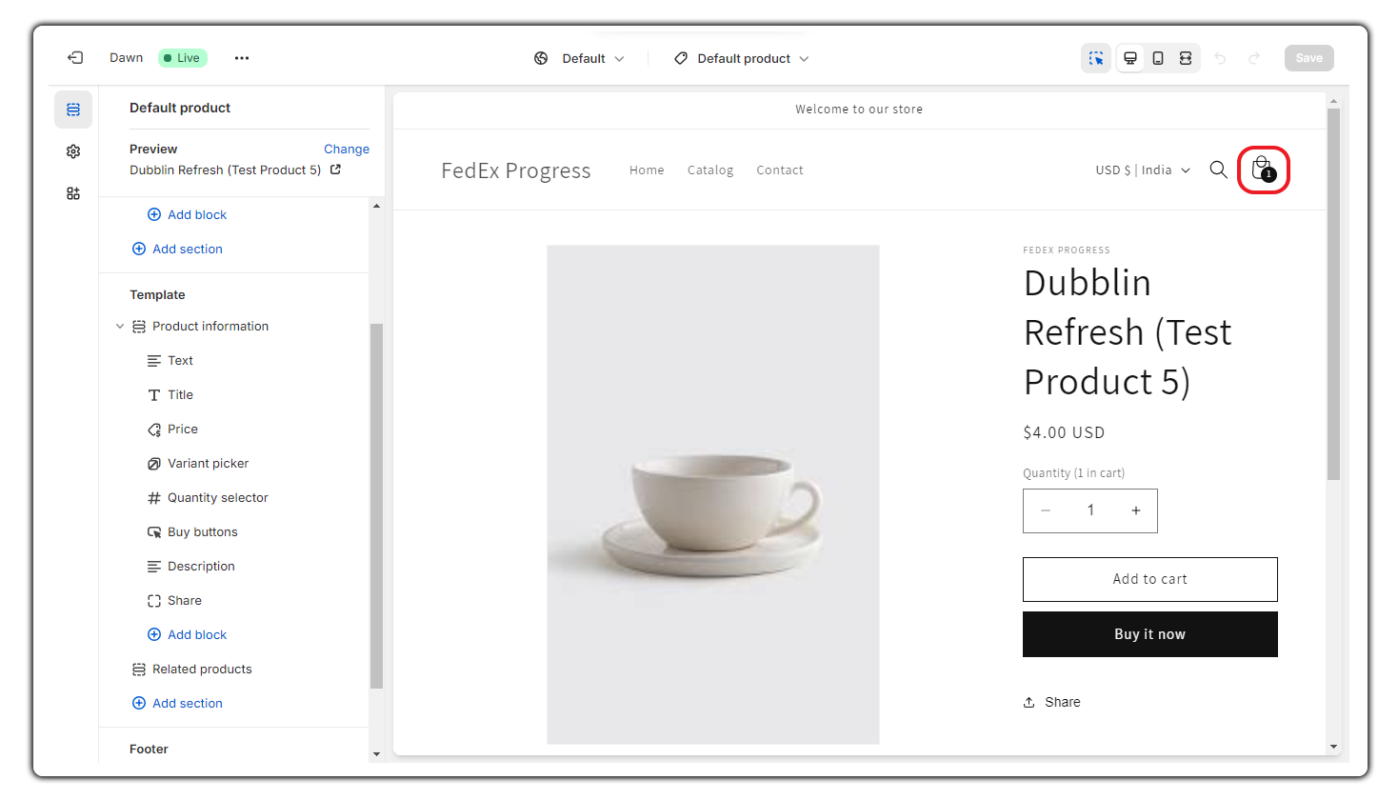This screenshot has width=1398, height=800.
Task: Open the Contact navigation link
Action: tap(779, 170)
